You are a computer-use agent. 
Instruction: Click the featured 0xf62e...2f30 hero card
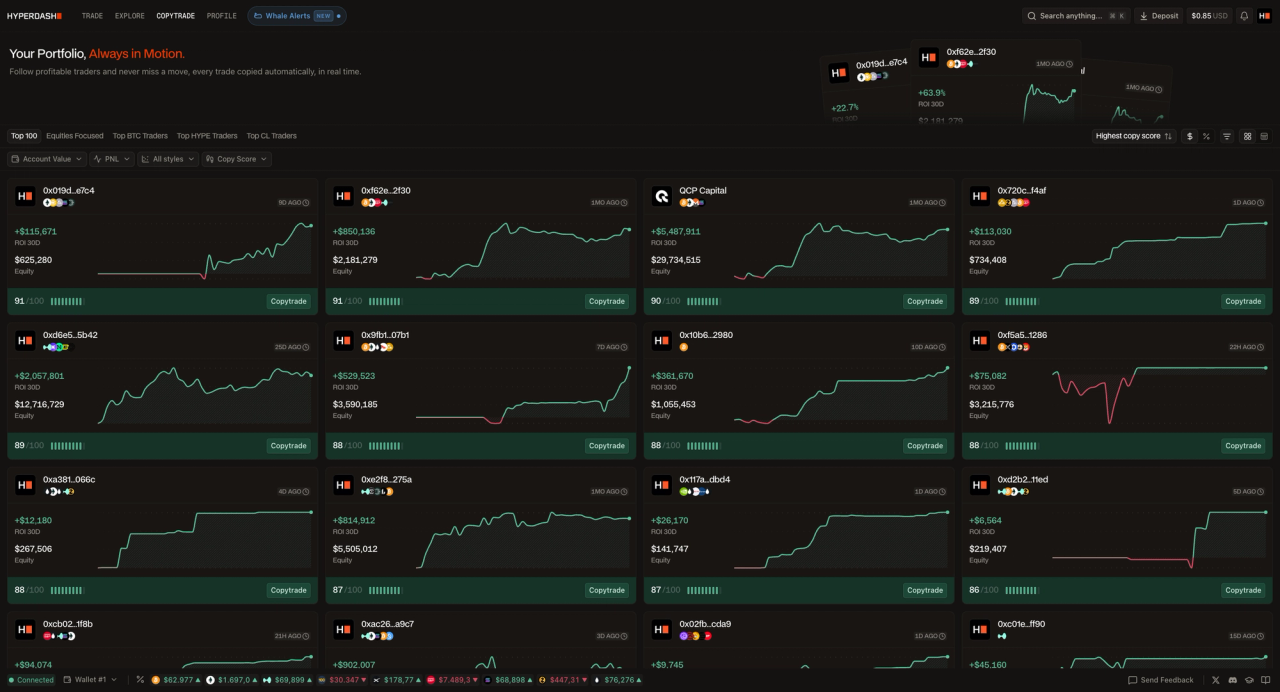996,84
